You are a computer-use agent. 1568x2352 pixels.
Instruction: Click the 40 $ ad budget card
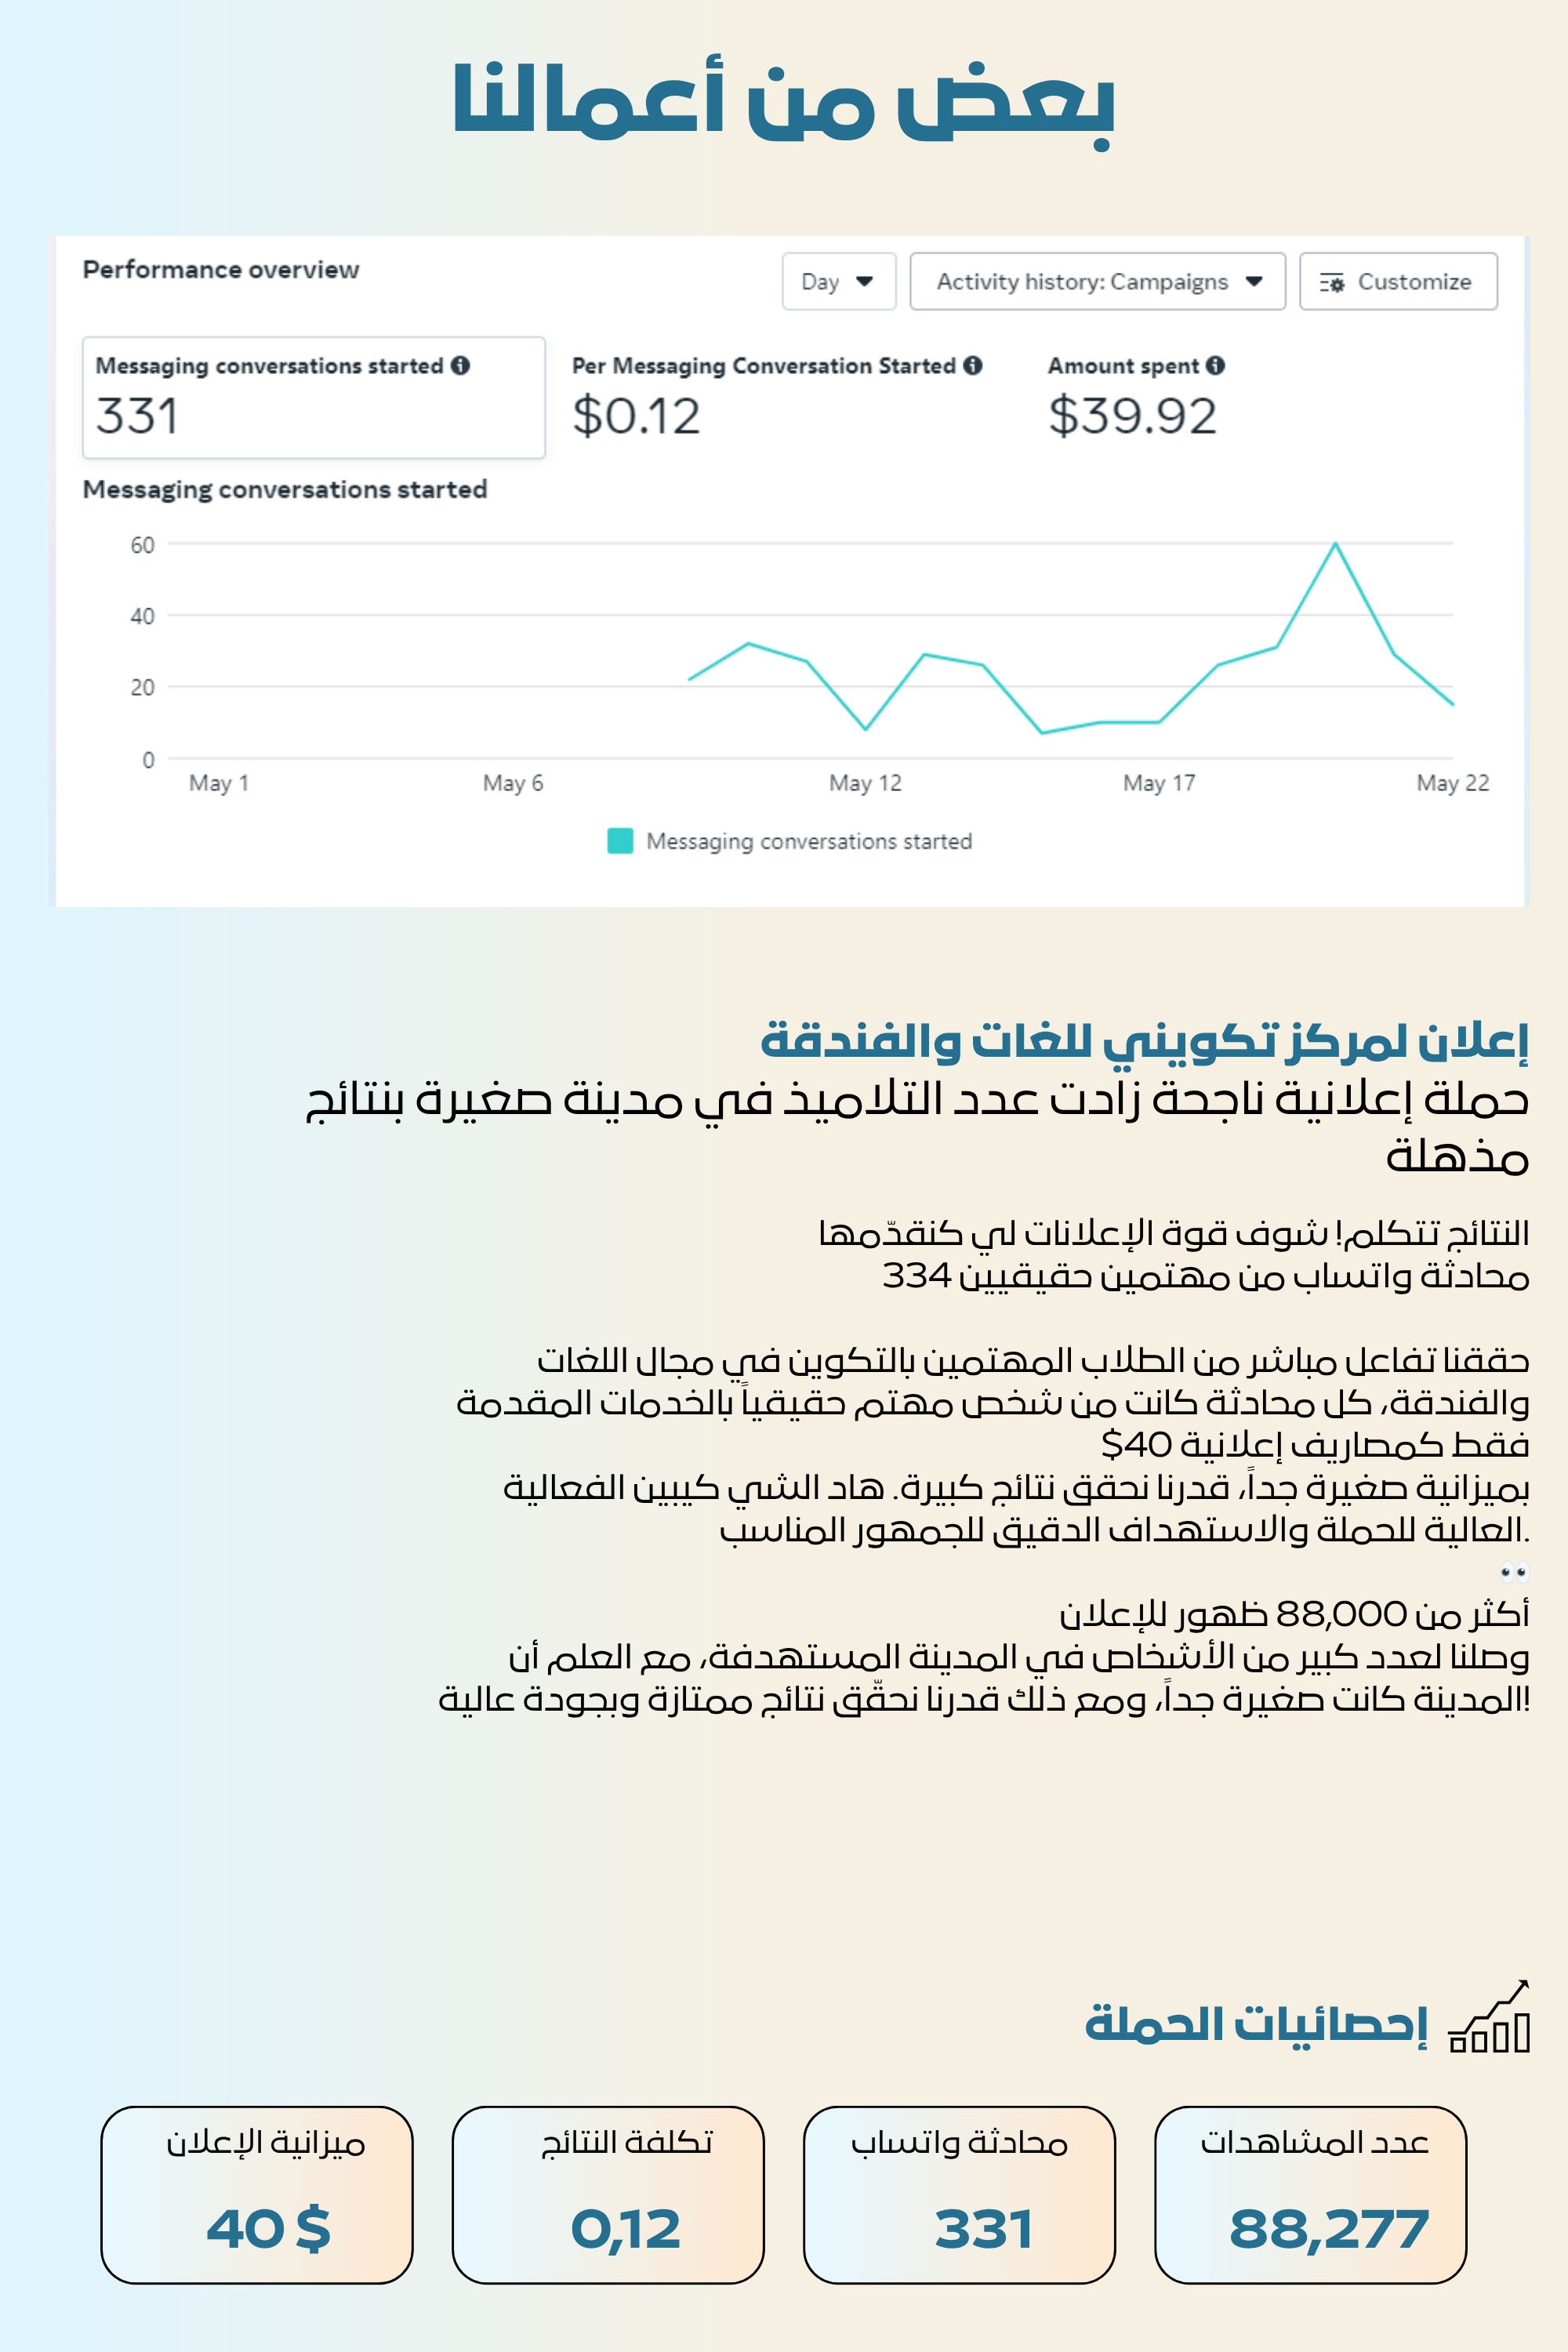(257, 2195)
